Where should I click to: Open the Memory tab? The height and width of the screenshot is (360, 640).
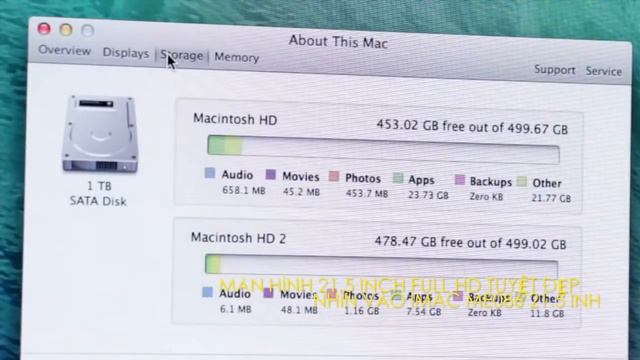click(x=237, y=58)
